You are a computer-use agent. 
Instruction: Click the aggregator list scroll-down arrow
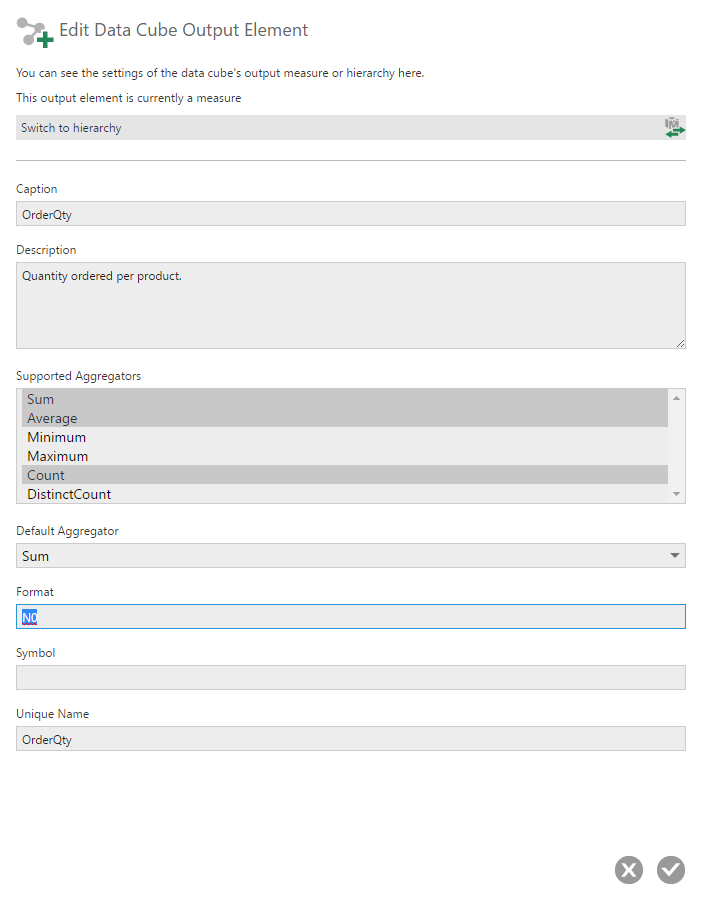pyautogui.click(x=676, y=494)
